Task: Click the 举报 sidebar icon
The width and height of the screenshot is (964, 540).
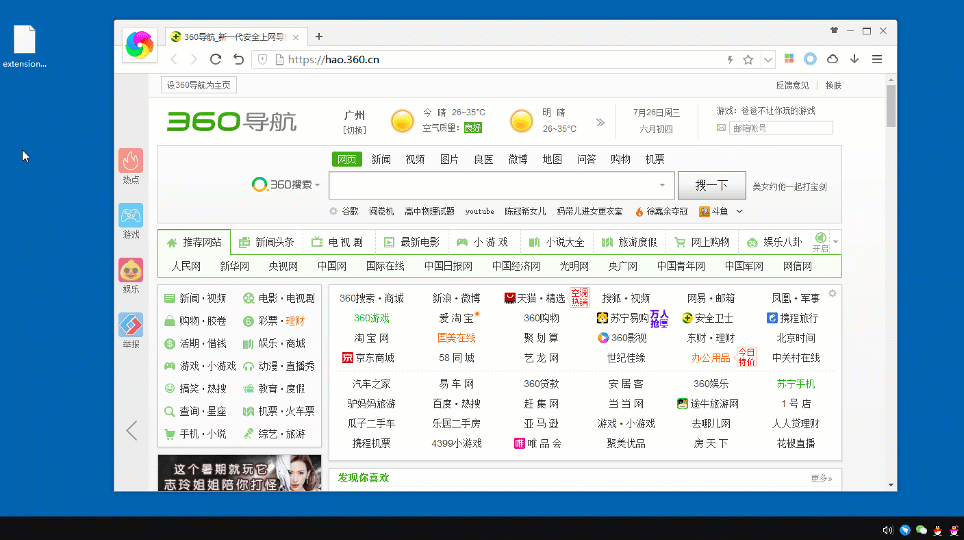Action: [x=131, y=325]
